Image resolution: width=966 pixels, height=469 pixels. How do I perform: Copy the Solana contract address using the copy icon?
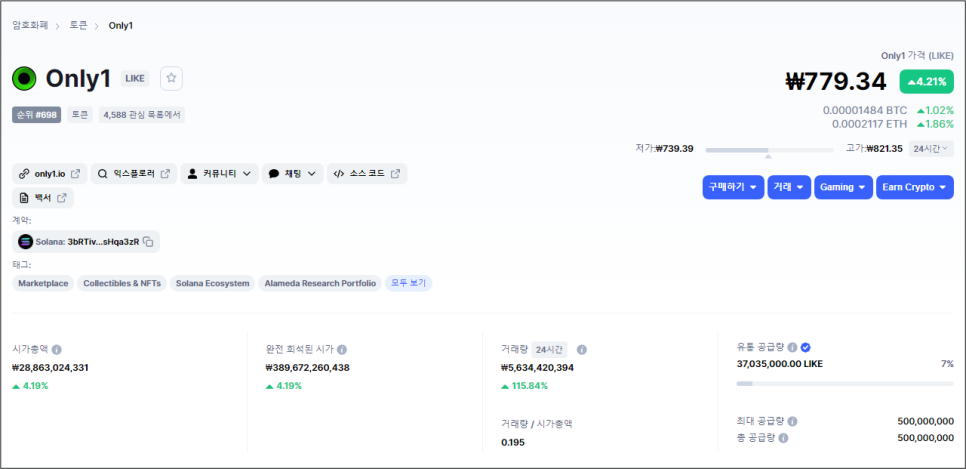pos(148,242)
